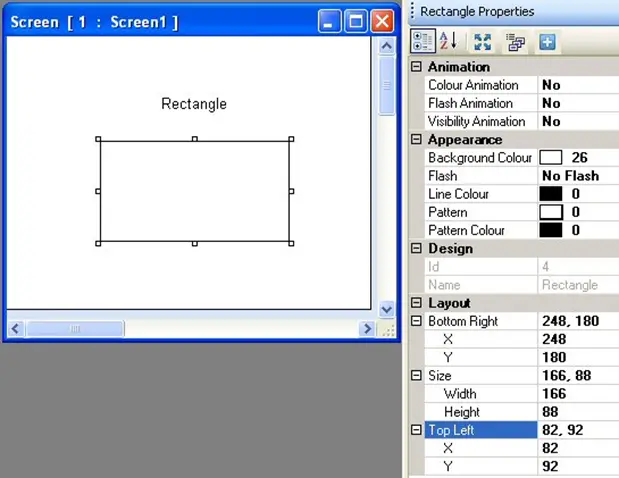Click the Bottom Right value 248, 180
Screen dimensions: 619x478
pos(570,321)
